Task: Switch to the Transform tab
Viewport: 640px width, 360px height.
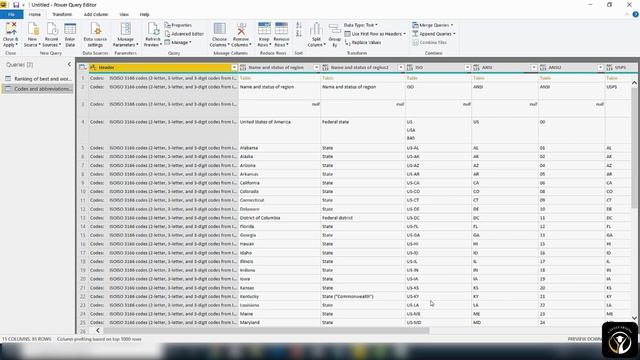Action: [x=62, y=14]
